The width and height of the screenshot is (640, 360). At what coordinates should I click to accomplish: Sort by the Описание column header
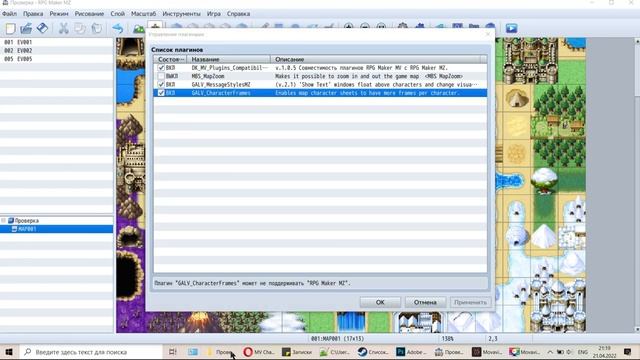coord(376,59)
